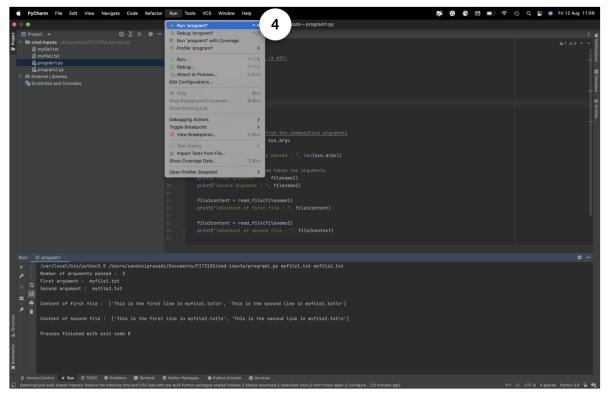Click the soft-wrap icon in Run panel
The height and width of the screenshot is (394, 608).
tap(31, 285)
